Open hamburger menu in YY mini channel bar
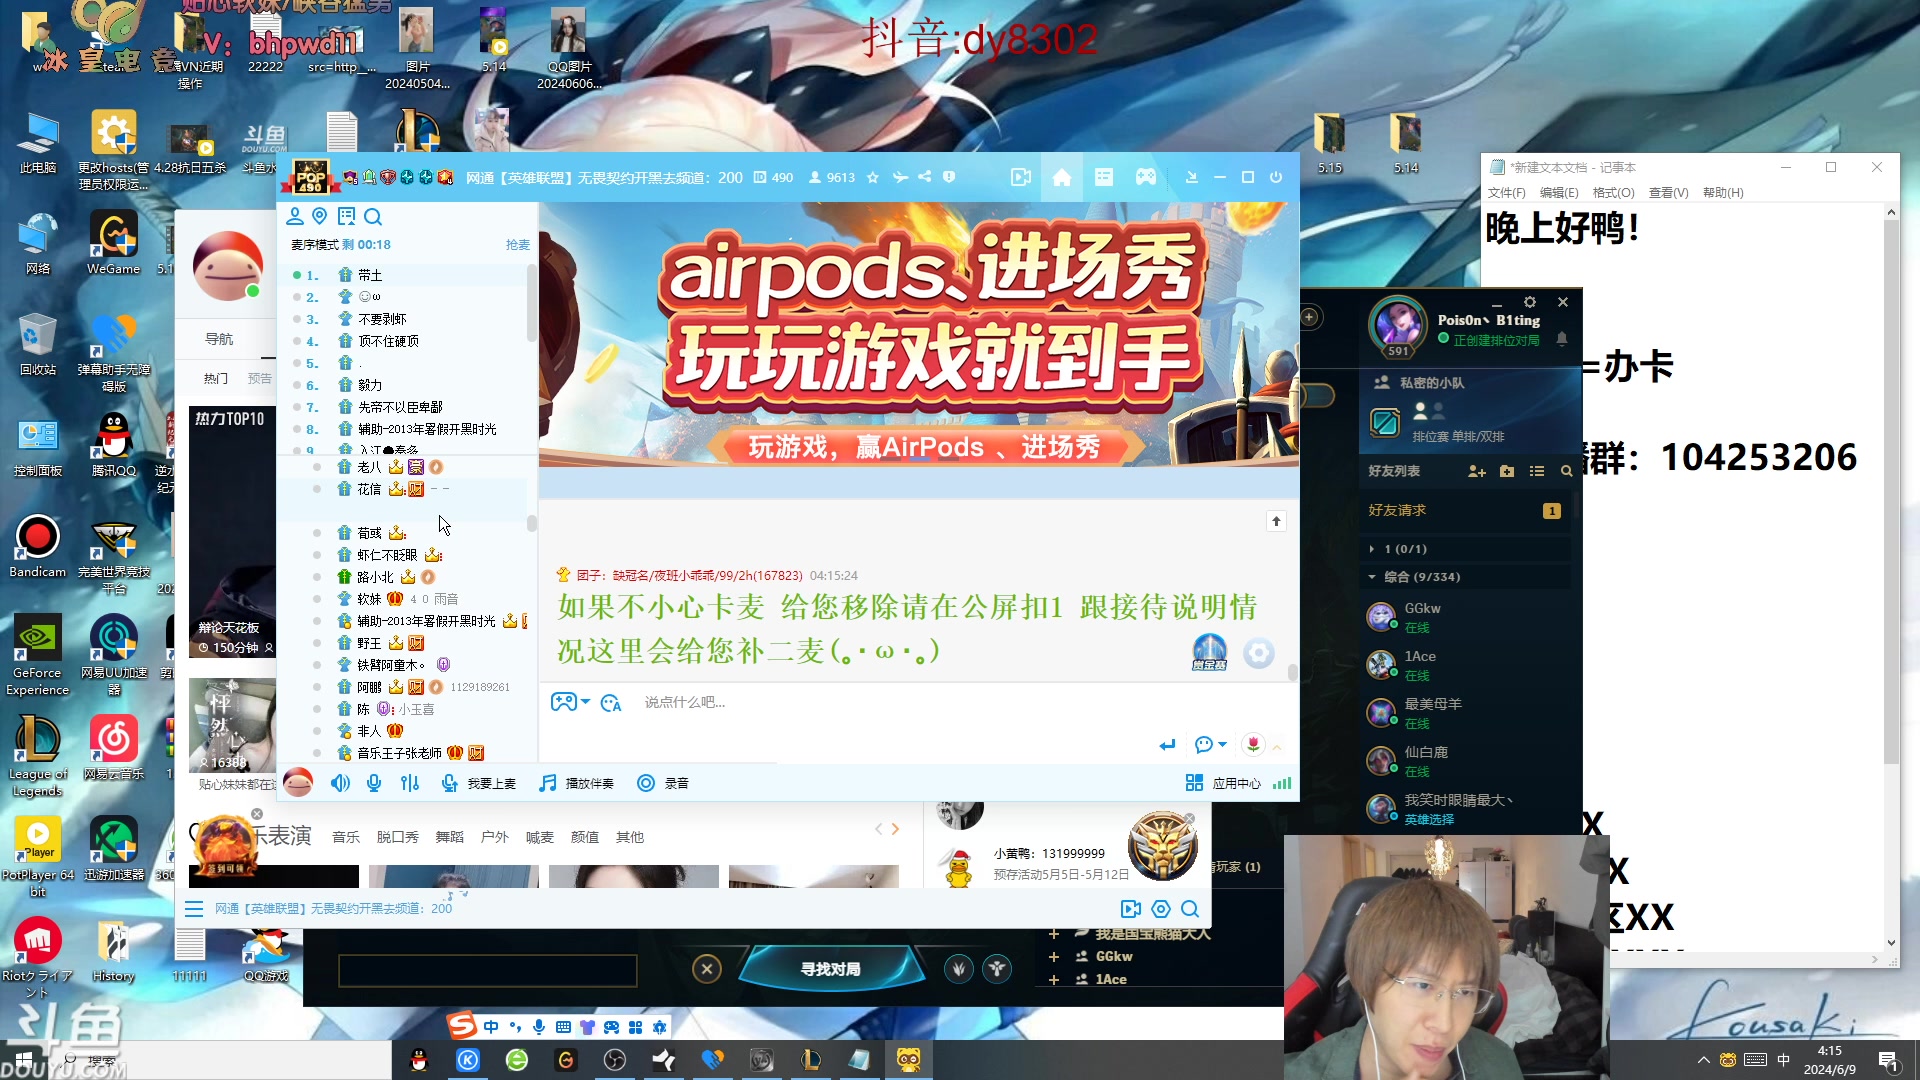This screenshot has height=1080, width=1920. pyautogui.click(x=194, y=909)
